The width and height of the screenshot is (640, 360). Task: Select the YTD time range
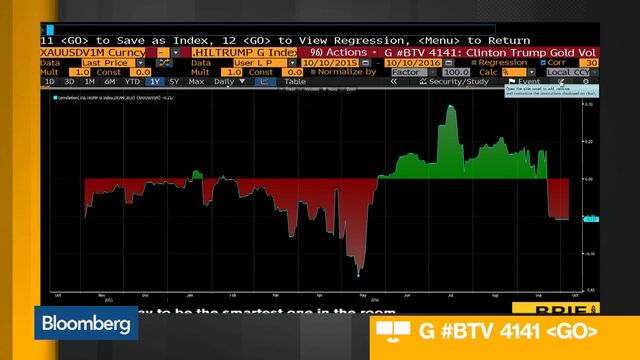pyautogui.click(x=132, y=82)
